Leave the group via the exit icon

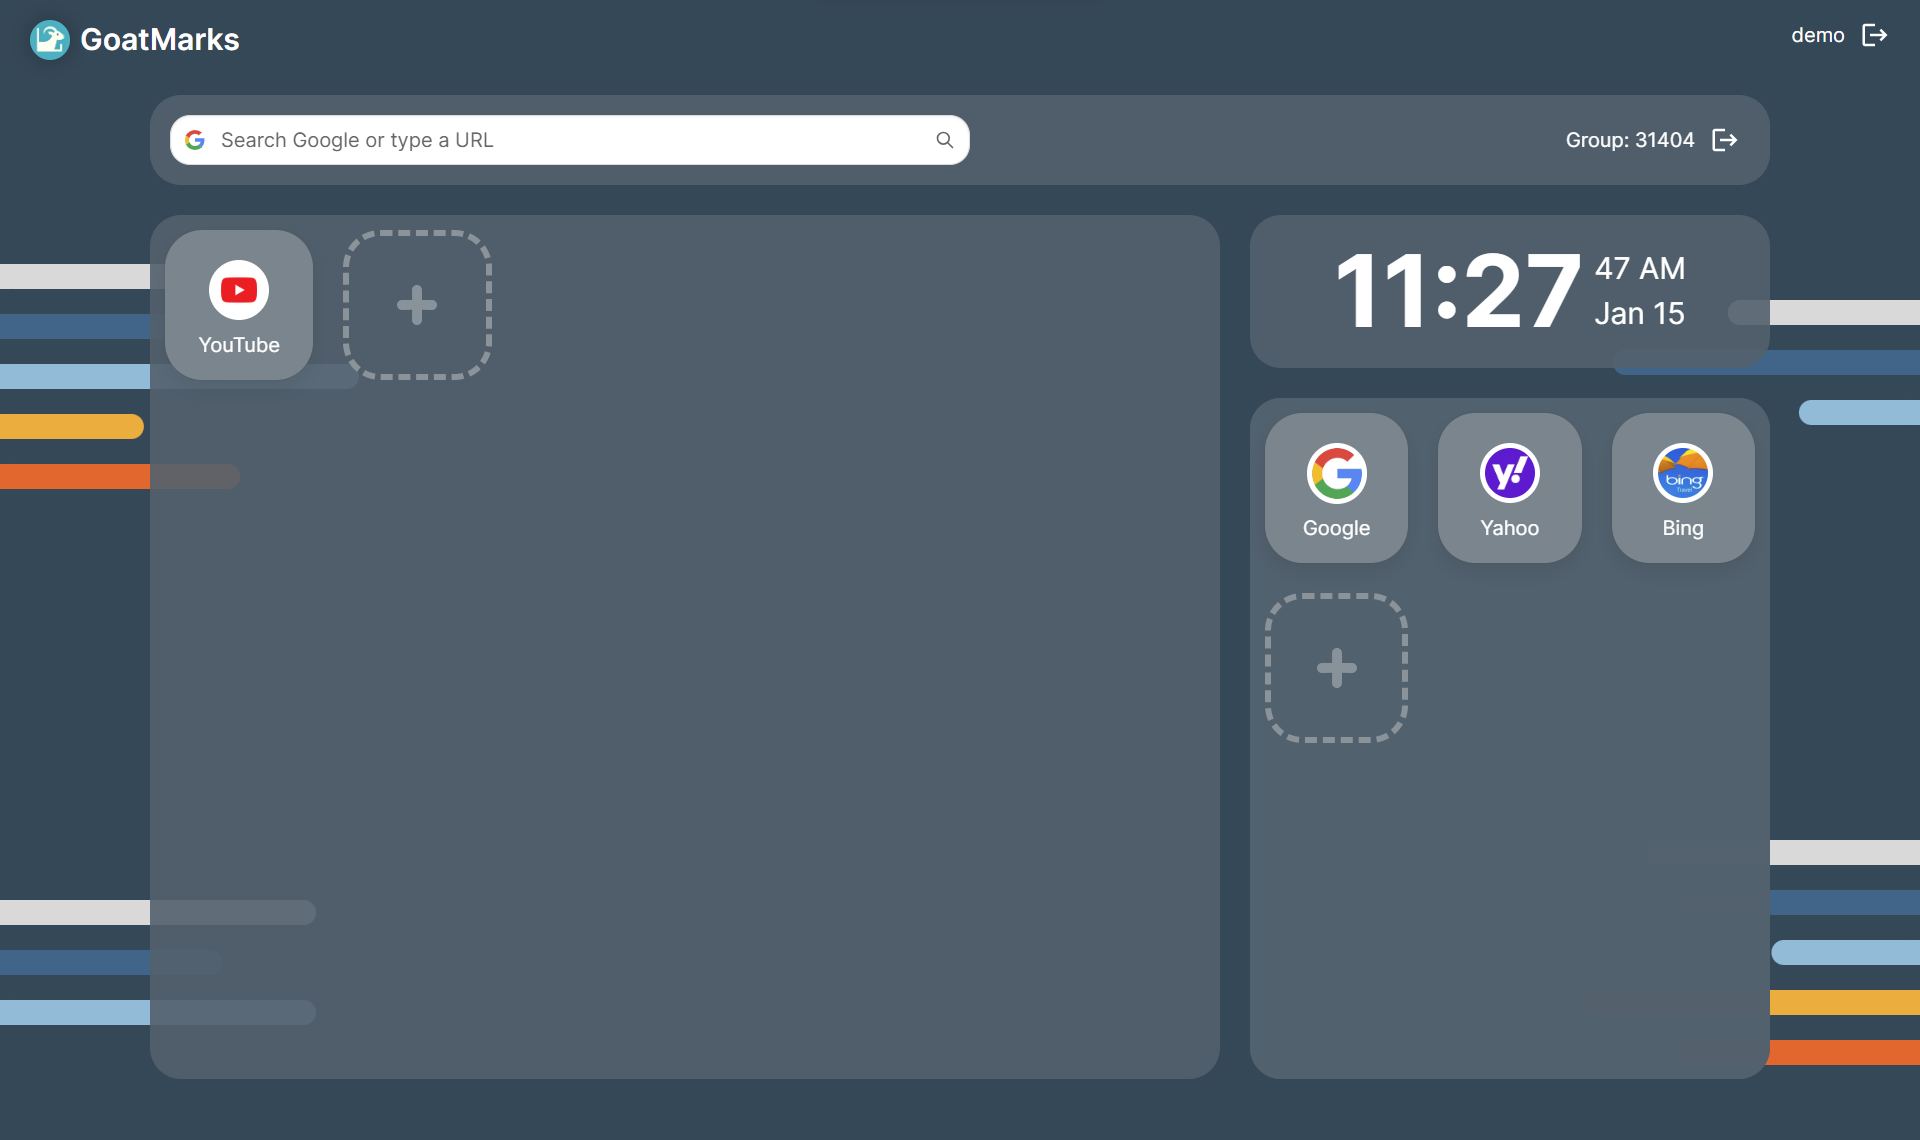[1725, 140]
